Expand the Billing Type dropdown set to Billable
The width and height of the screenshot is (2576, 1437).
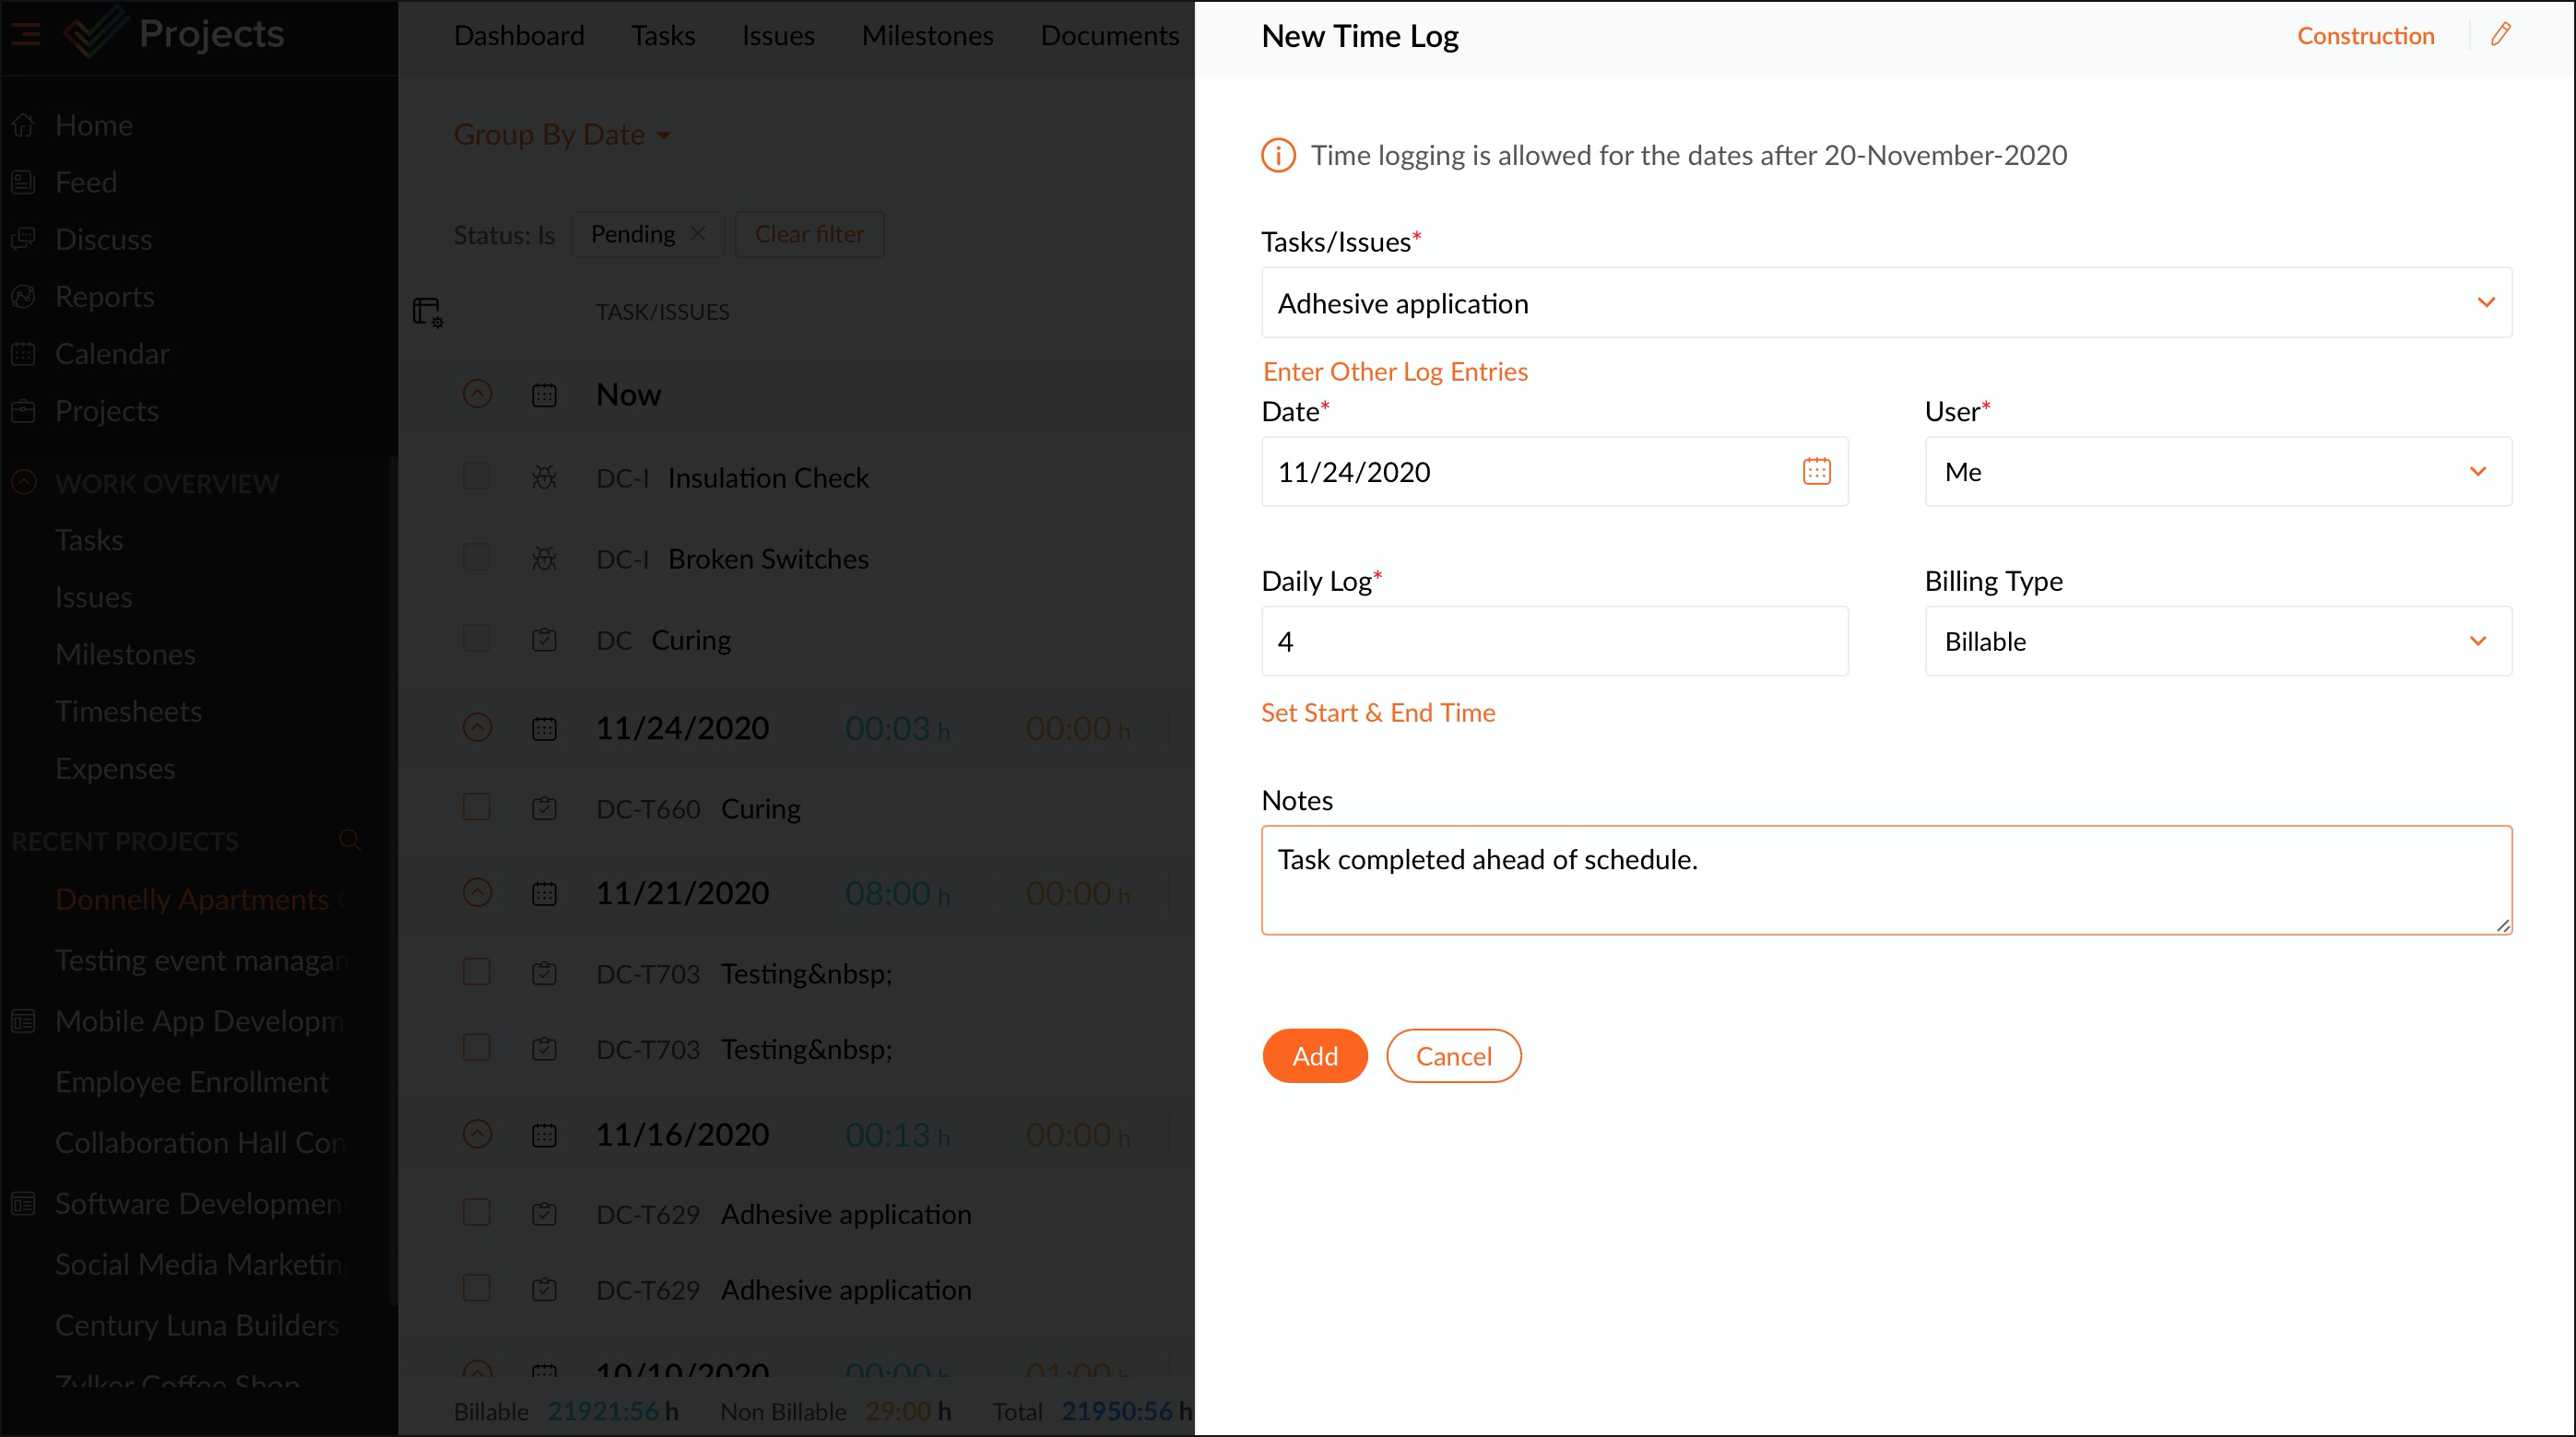pos(2217,641)
